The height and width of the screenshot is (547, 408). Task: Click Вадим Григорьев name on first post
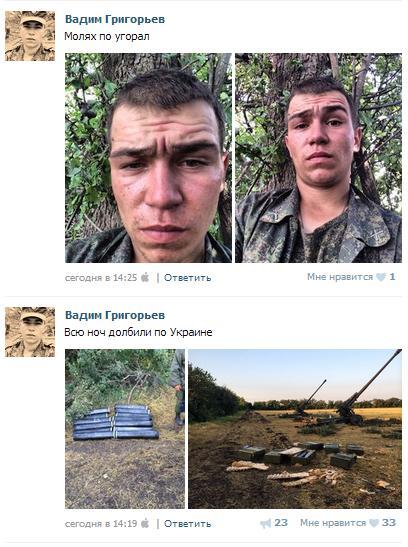[x=115, y=19]
